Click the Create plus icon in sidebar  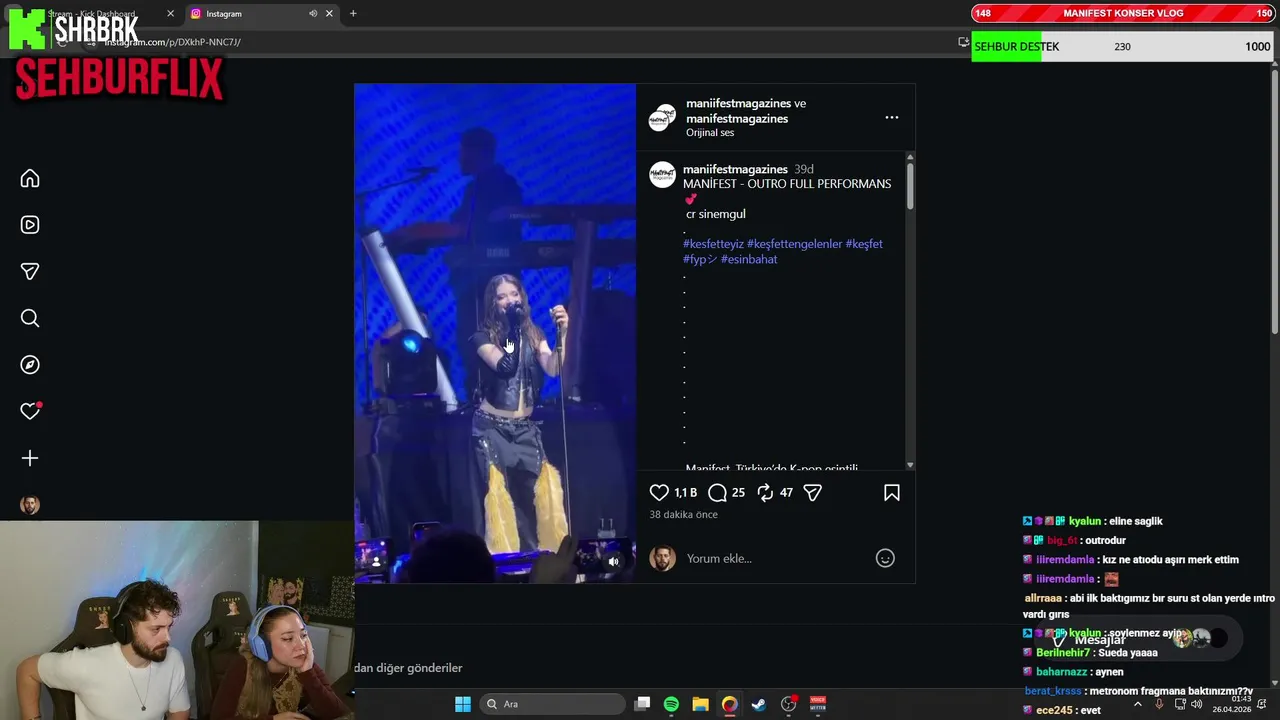tap(30, 458)
